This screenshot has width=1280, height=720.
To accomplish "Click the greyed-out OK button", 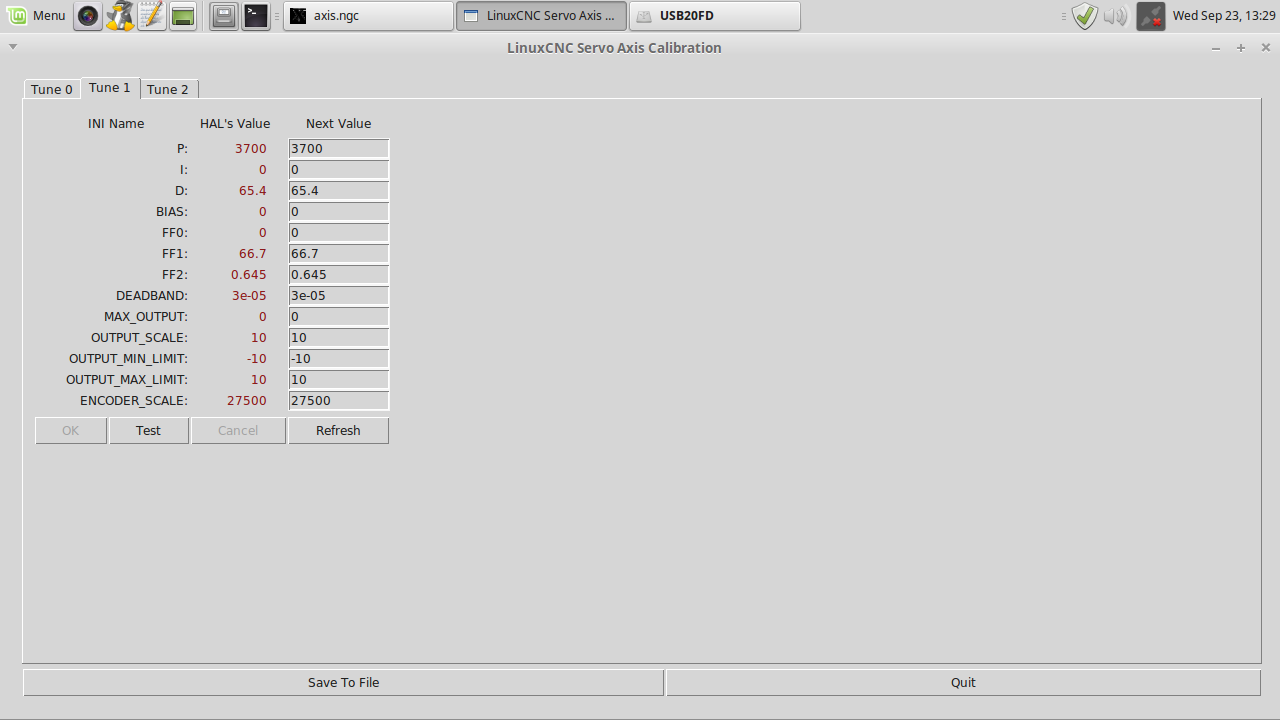I will (x=70, y=430).
